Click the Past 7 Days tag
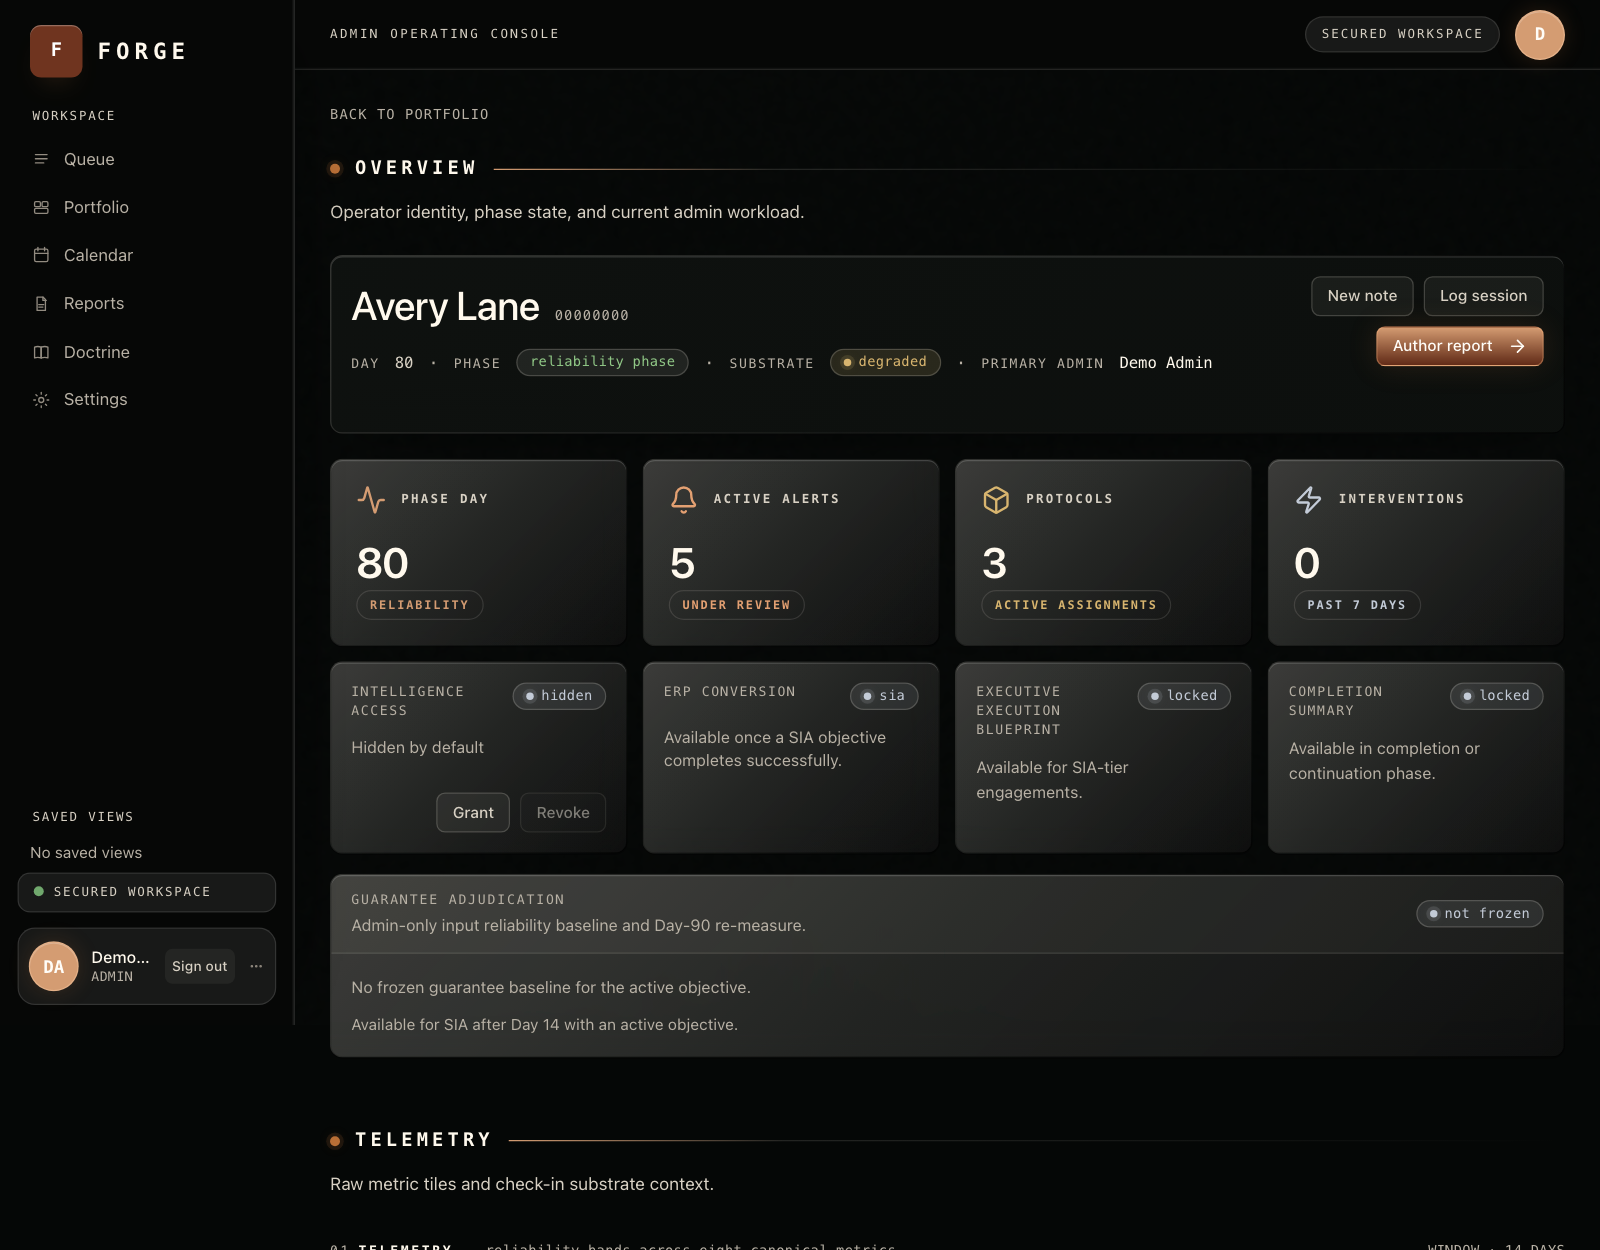Viewport: 1600px width, 1250px height. pyautogui.click(x=1357, y=605)
